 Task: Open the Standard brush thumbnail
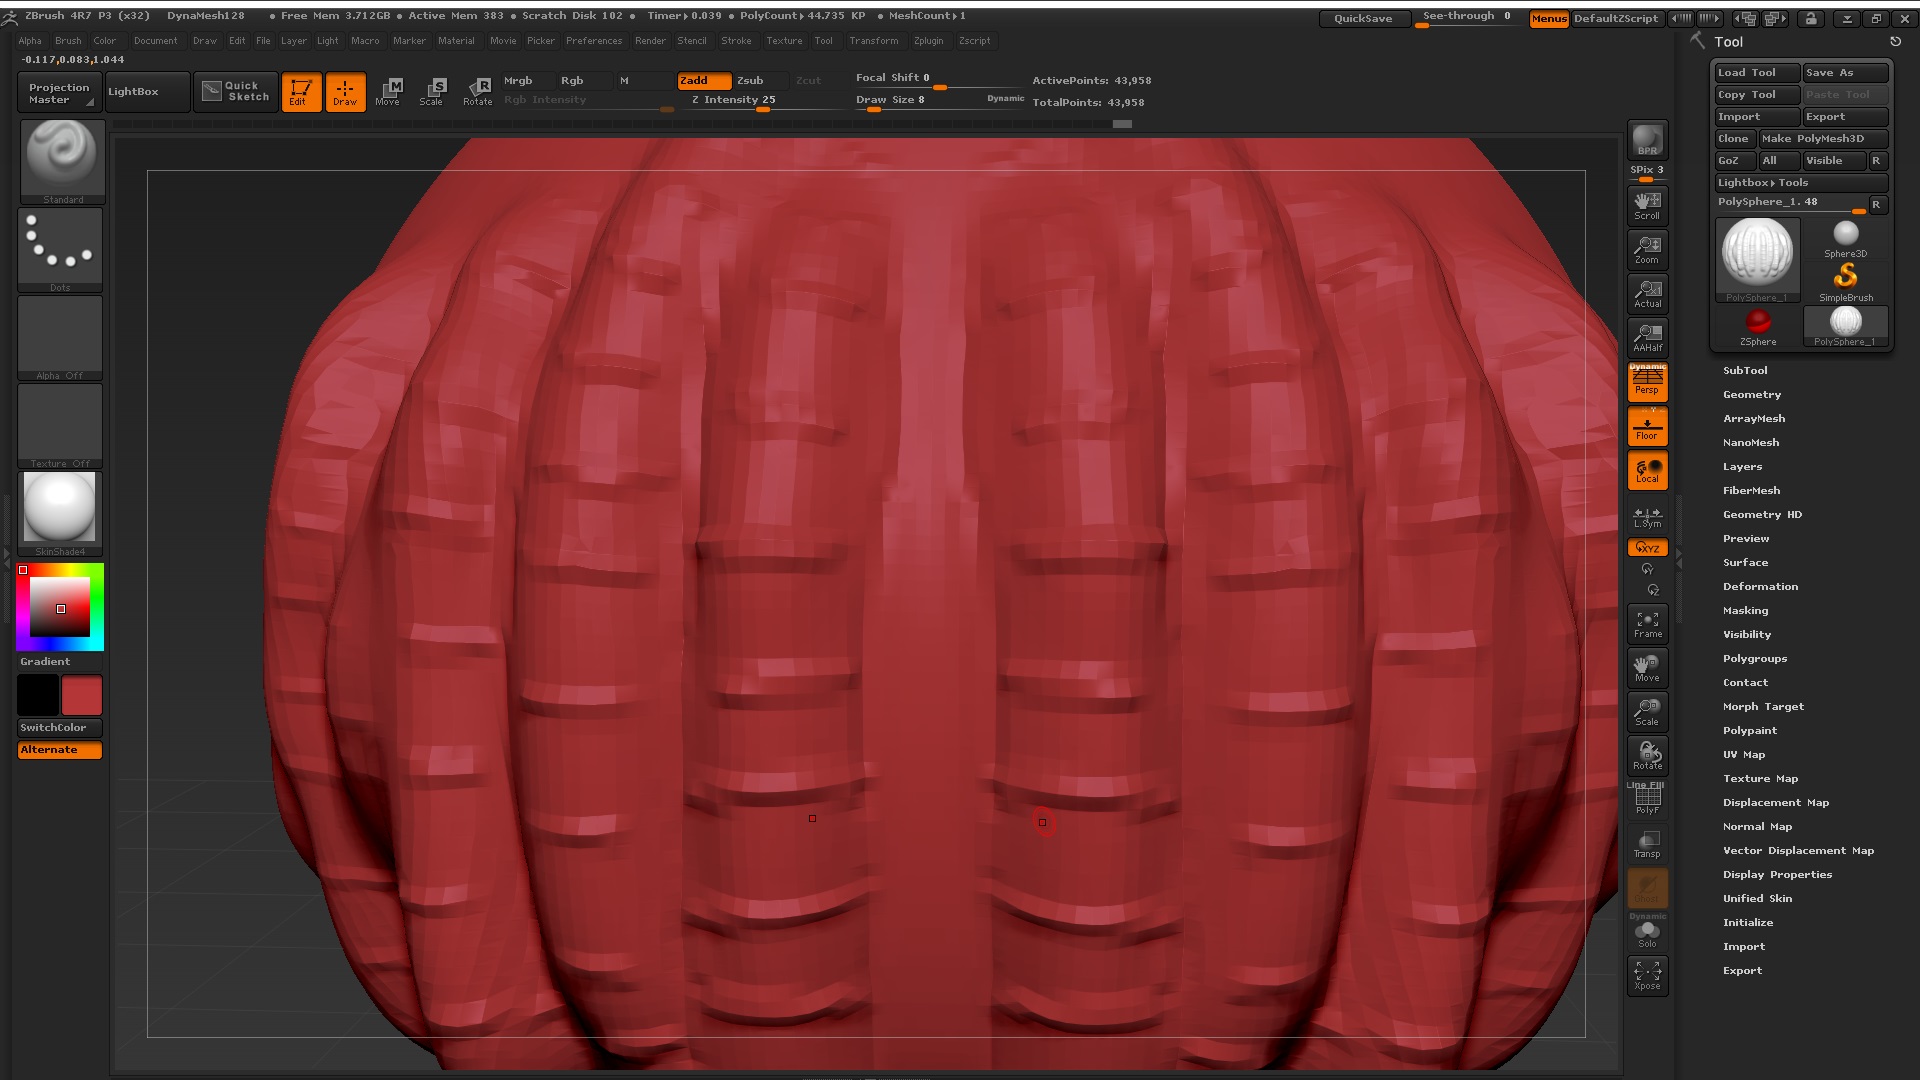[x=62, y=156]
